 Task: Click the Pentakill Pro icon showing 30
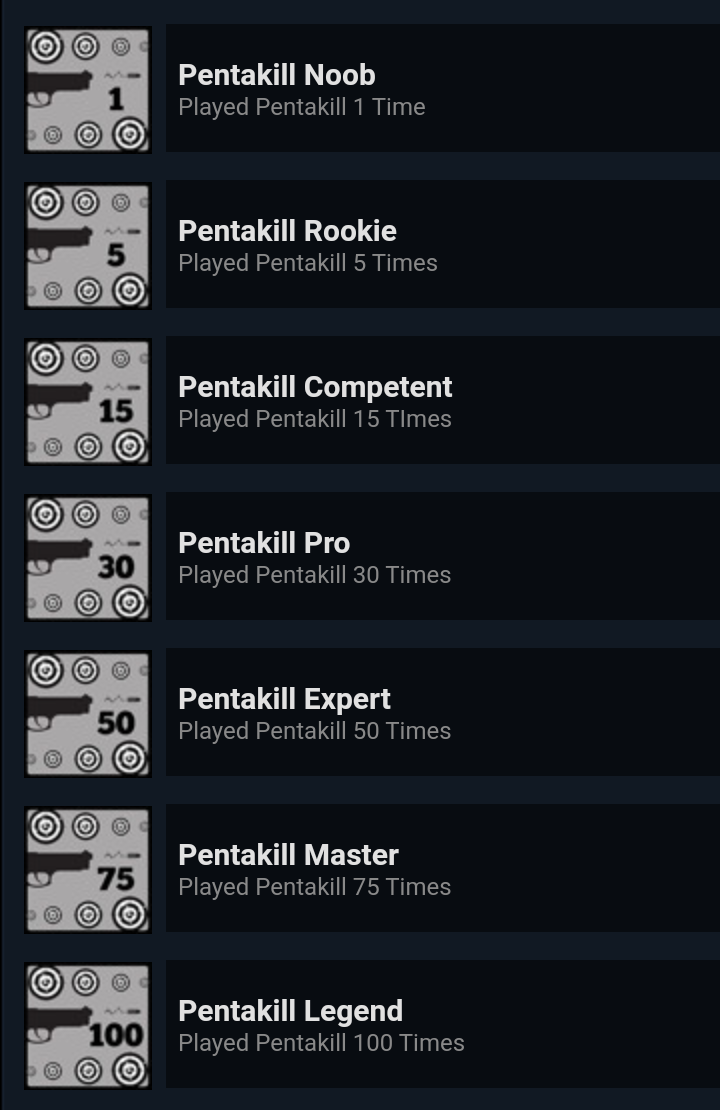88,557
